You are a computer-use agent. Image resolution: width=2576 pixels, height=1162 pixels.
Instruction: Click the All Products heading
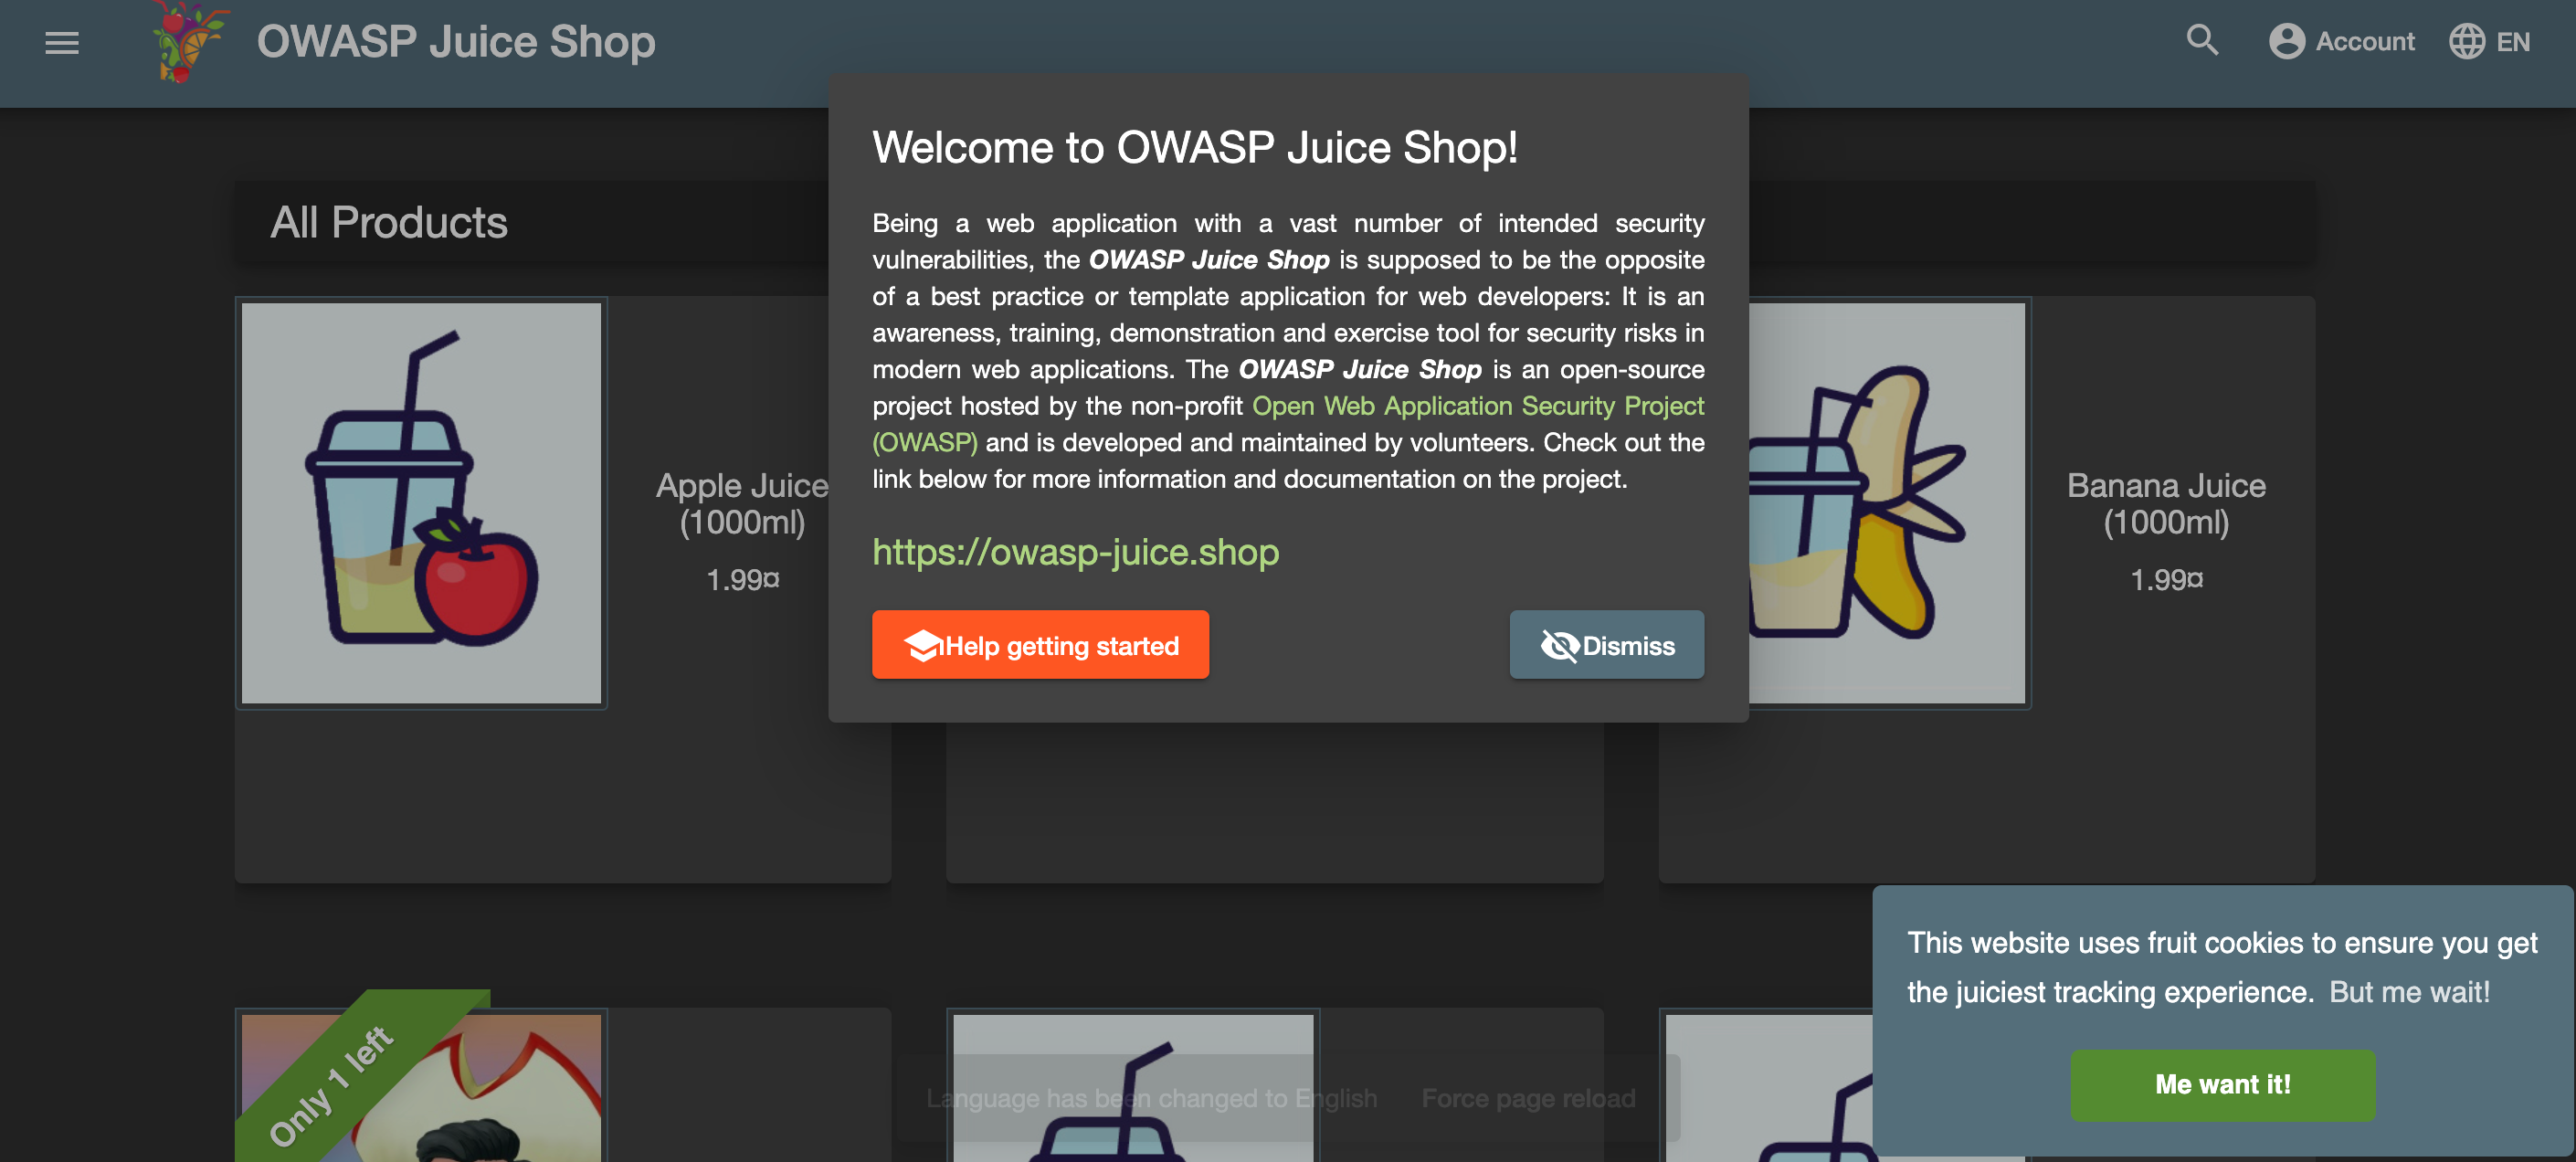pos(389,222)
